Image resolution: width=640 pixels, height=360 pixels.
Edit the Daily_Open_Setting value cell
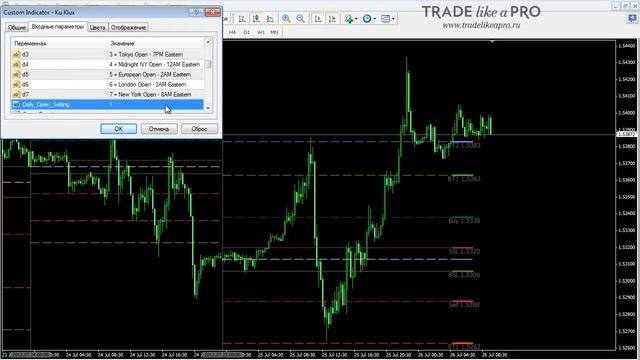pyautogui.click(x=155, y=104)
